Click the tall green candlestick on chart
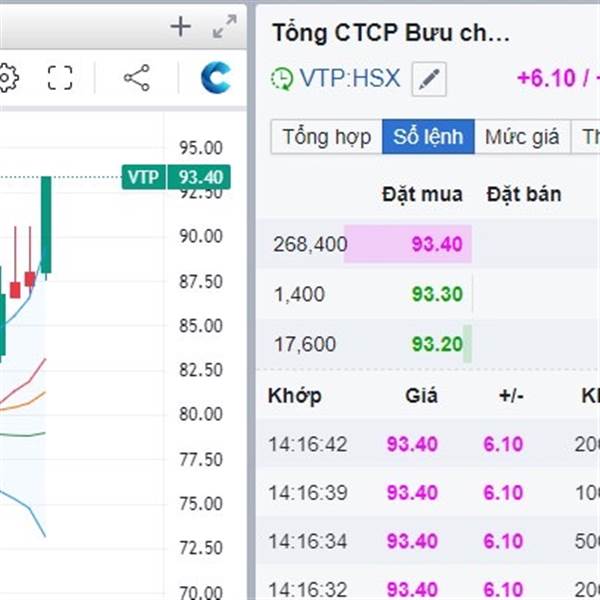This screenshot has height=600, width=600. point(46,225)
